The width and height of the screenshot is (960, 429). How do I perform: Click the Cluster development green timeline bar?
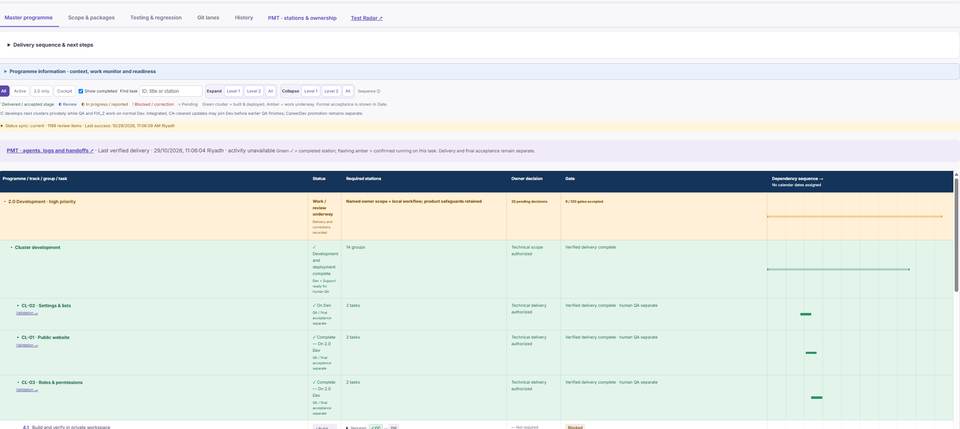coord(838,269)
